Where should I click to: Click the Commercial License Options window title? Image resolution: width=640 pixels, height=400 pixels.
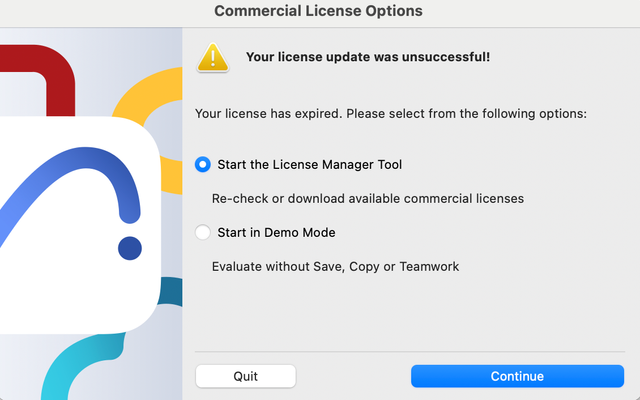coord(318,11)
